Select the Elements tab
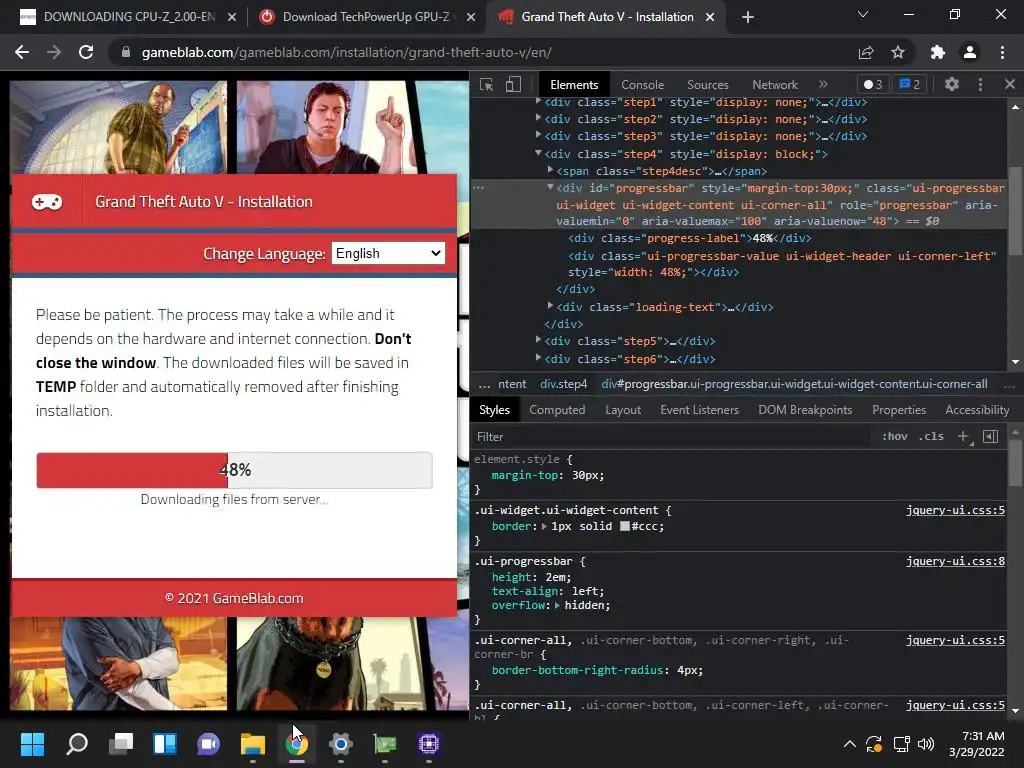Viewport: 1024px width, 768px height. (574, 85)
